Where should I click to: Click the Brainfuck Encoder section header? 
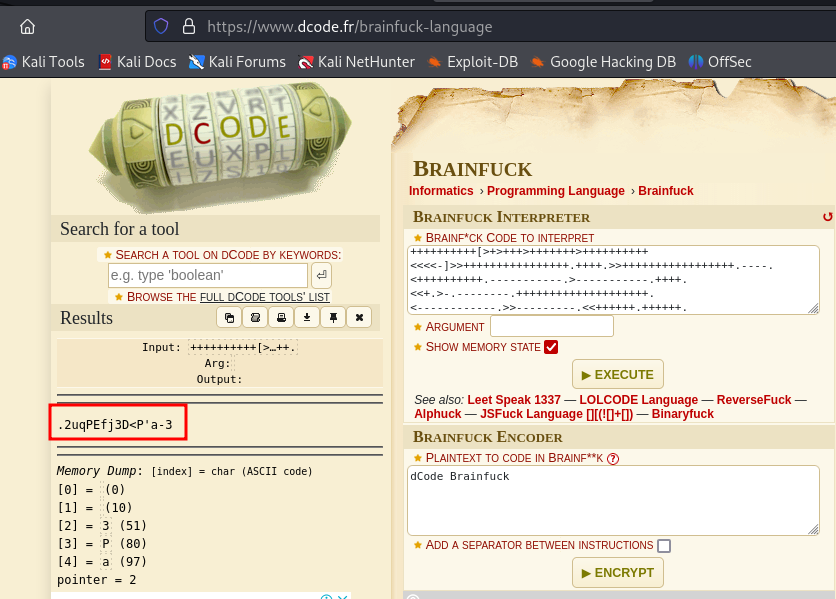click(488, 437)
